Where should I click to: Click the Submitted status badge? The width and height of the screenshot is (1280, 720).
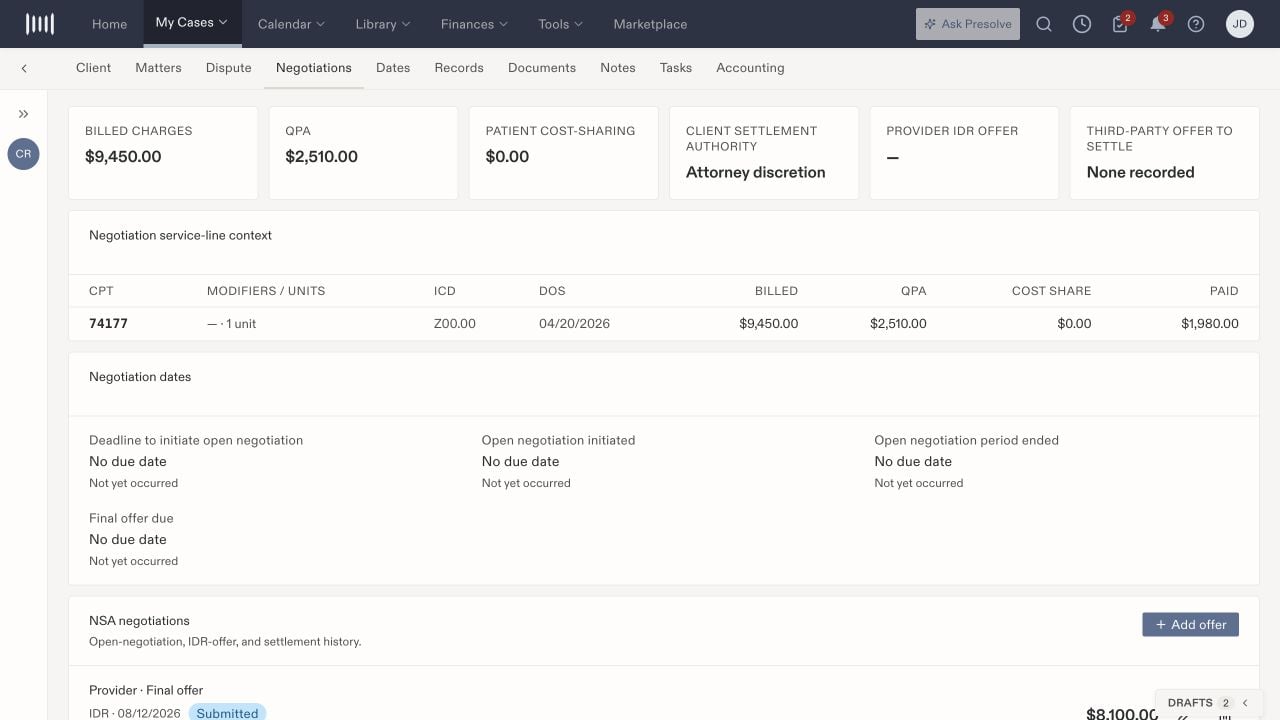(x=227, y=713)
